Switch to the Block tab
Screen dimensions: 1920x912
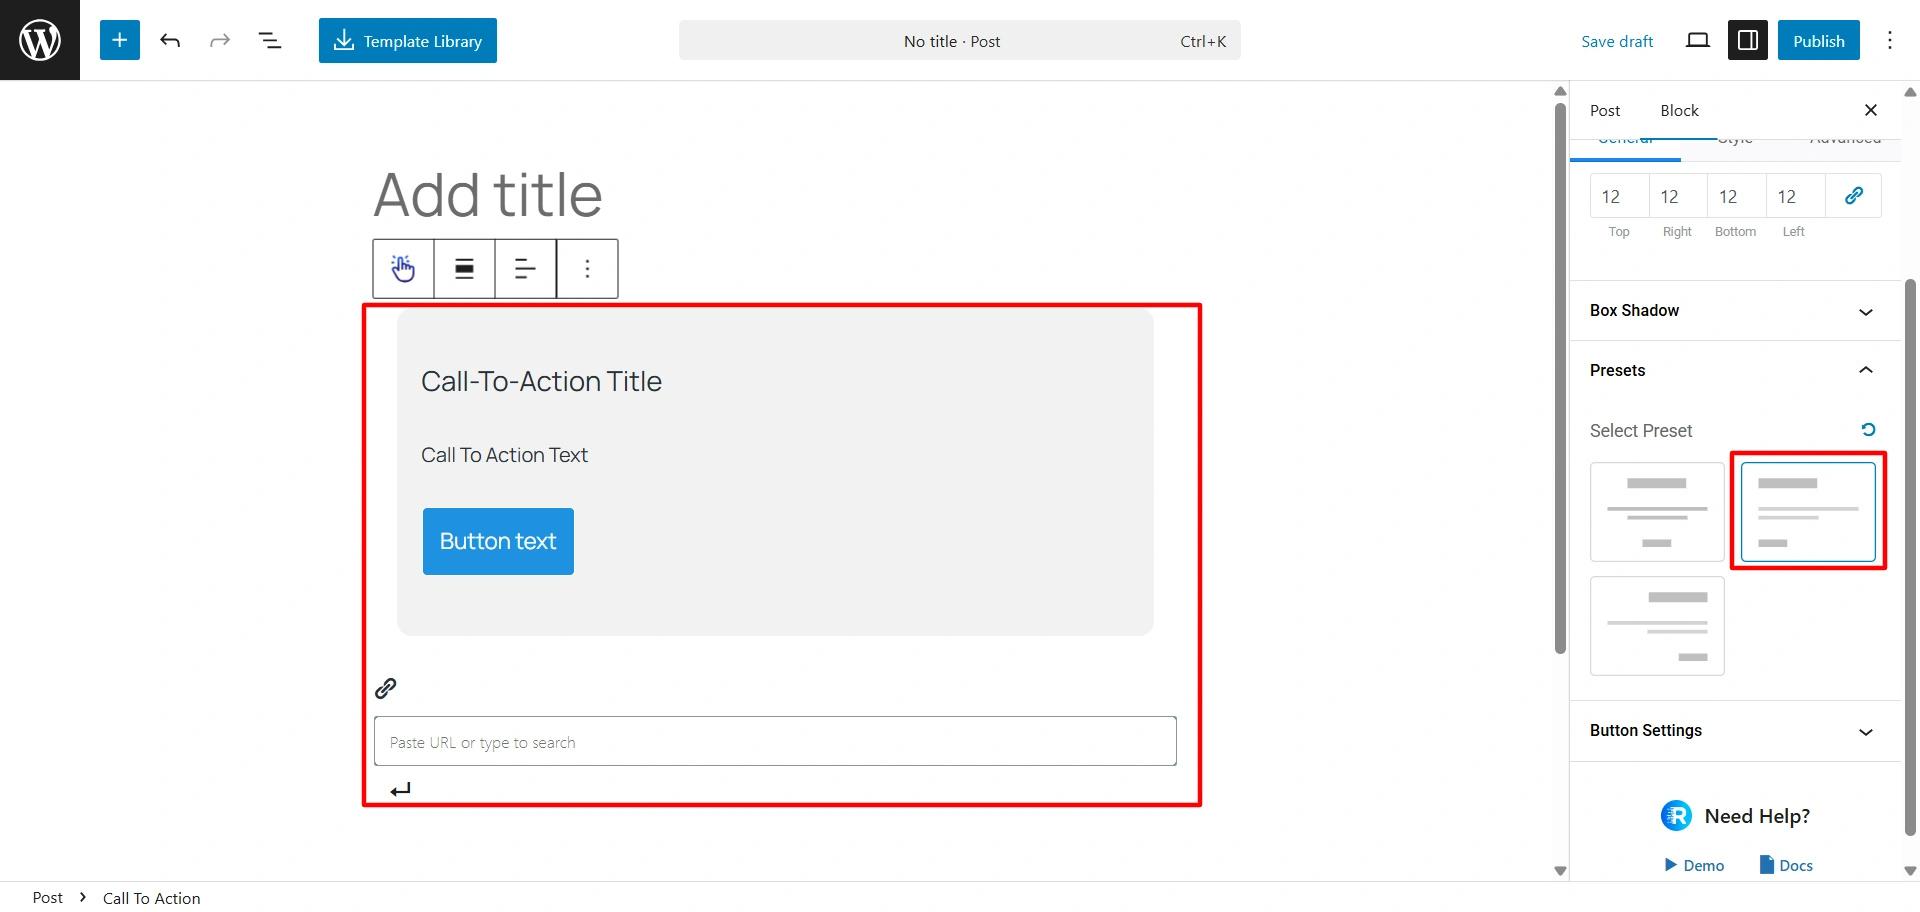pos(1680,110)
